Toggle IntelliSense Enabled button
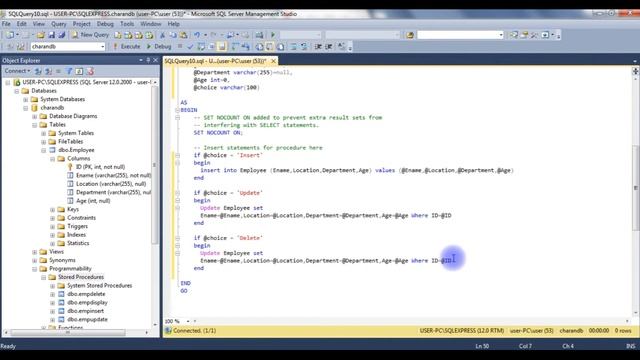640x360 pixels. click(x=222, y=47)
